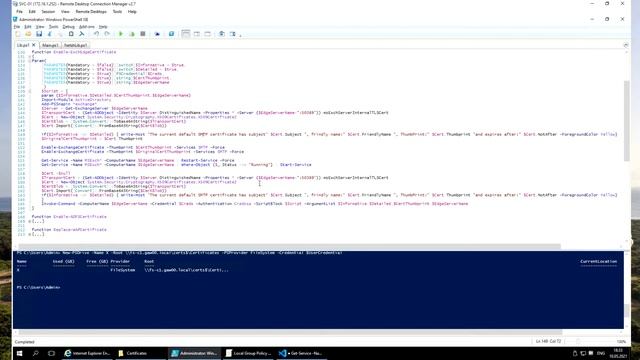Screen dimensions: 640x360
Task: Select the FileSystem provider value in console
Action: [x=122, y=270]
